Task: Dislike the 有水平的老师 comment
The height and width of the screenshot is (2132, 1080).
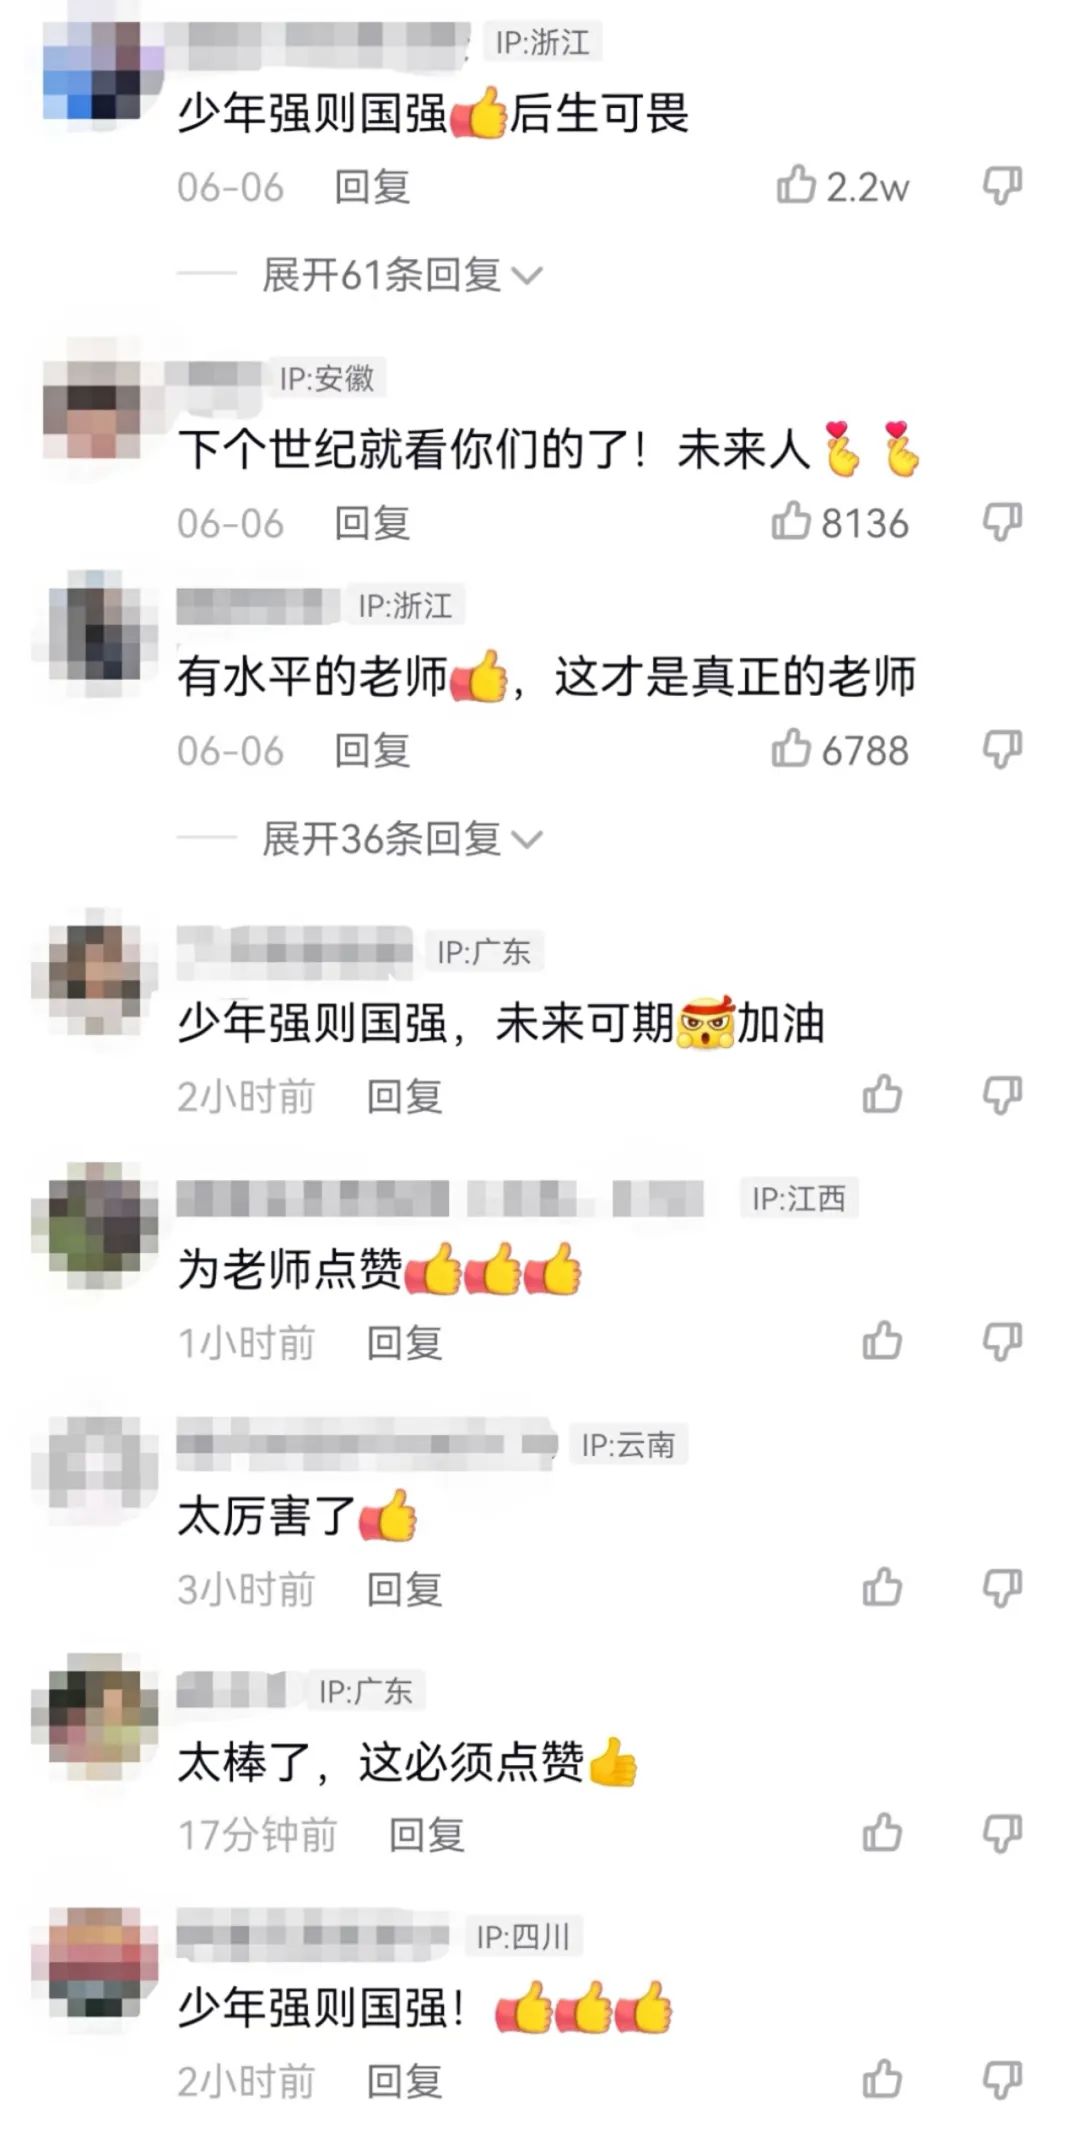Action: click(x=1002, y=749)
